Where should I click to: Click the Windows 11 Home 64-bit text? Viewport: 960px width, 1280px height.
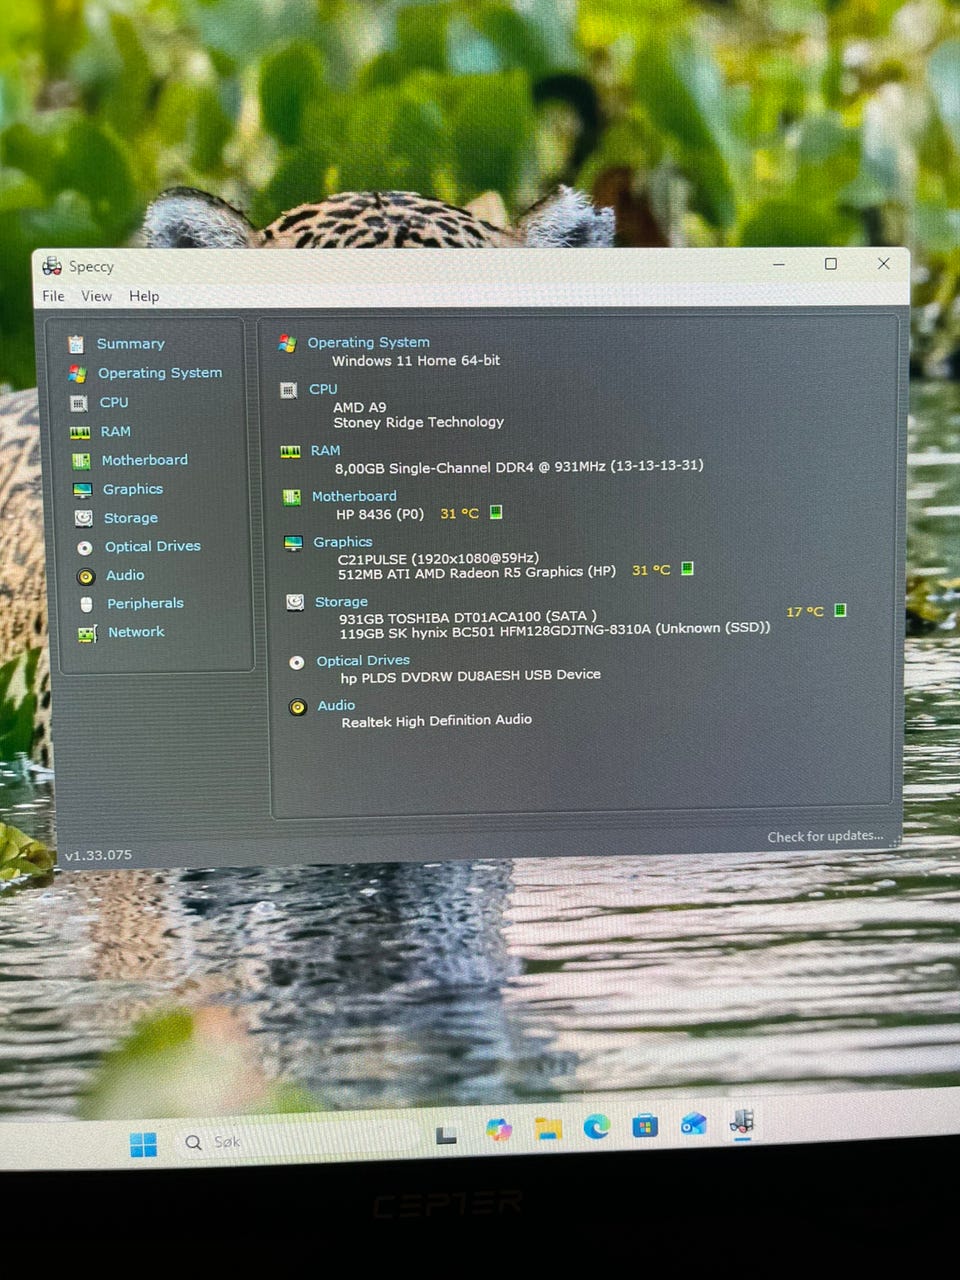(x=416, y=361)
